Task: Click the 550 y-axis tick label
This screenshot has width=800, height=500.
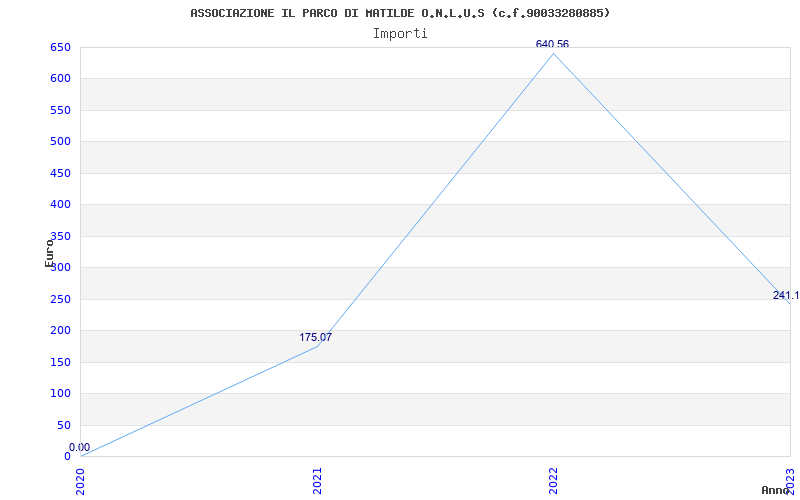Action: (60, 110)
